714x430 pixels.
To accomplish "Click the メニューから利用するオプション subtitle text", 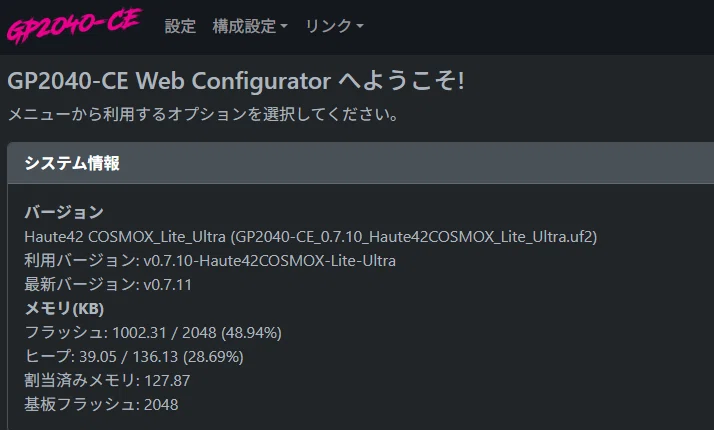I will (x=204, y=114).
